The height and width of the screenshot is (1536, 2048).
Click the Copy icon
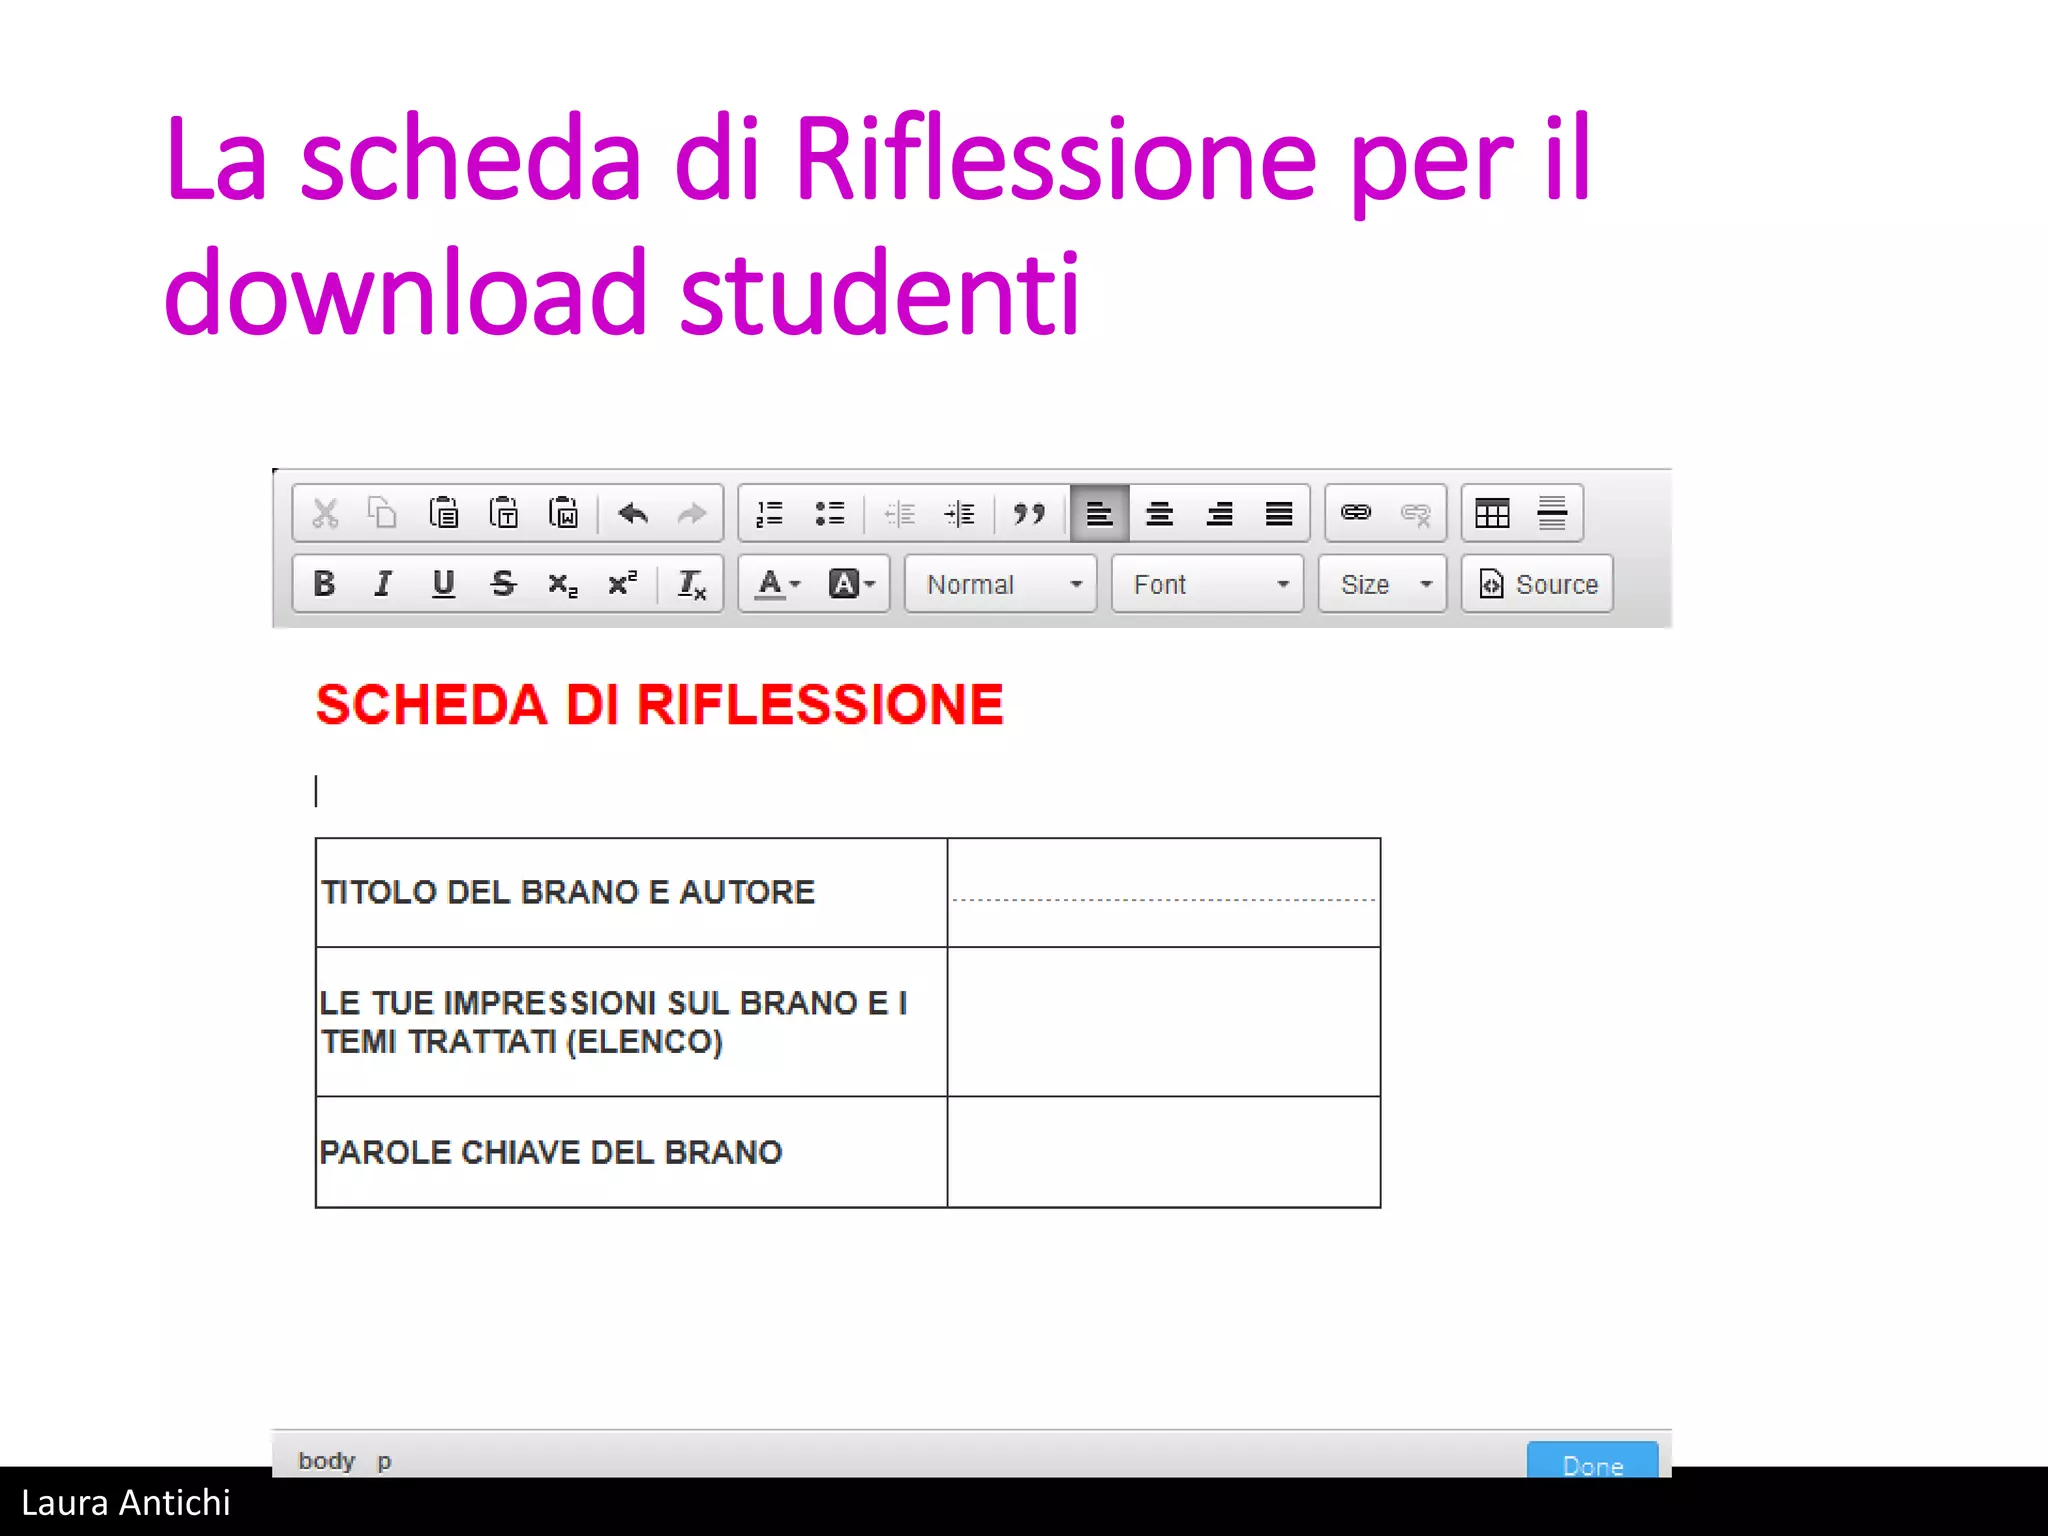(383, 513)
